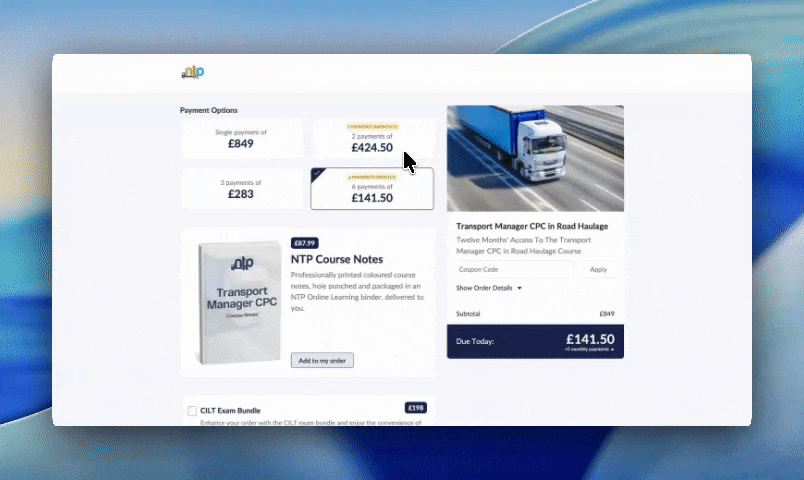Apply the coupon code

[x=598, y=269]
